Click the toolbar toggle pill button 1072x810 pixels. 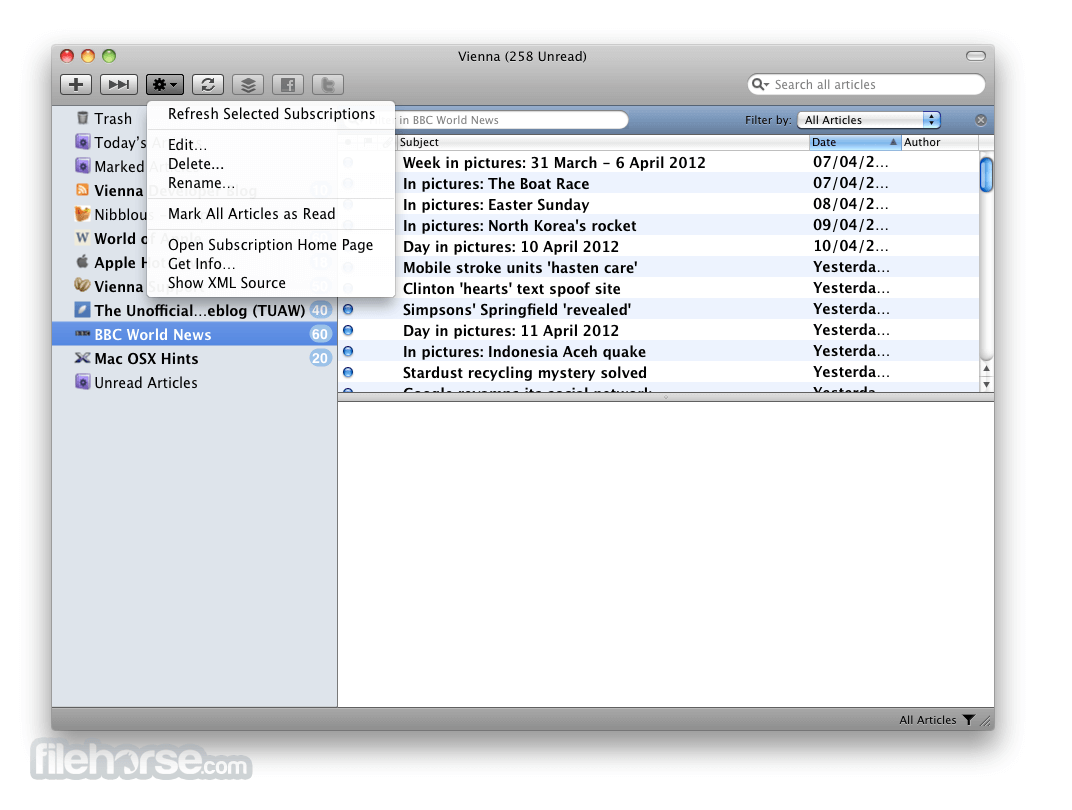pyautogui.click(x=976, y=56)
